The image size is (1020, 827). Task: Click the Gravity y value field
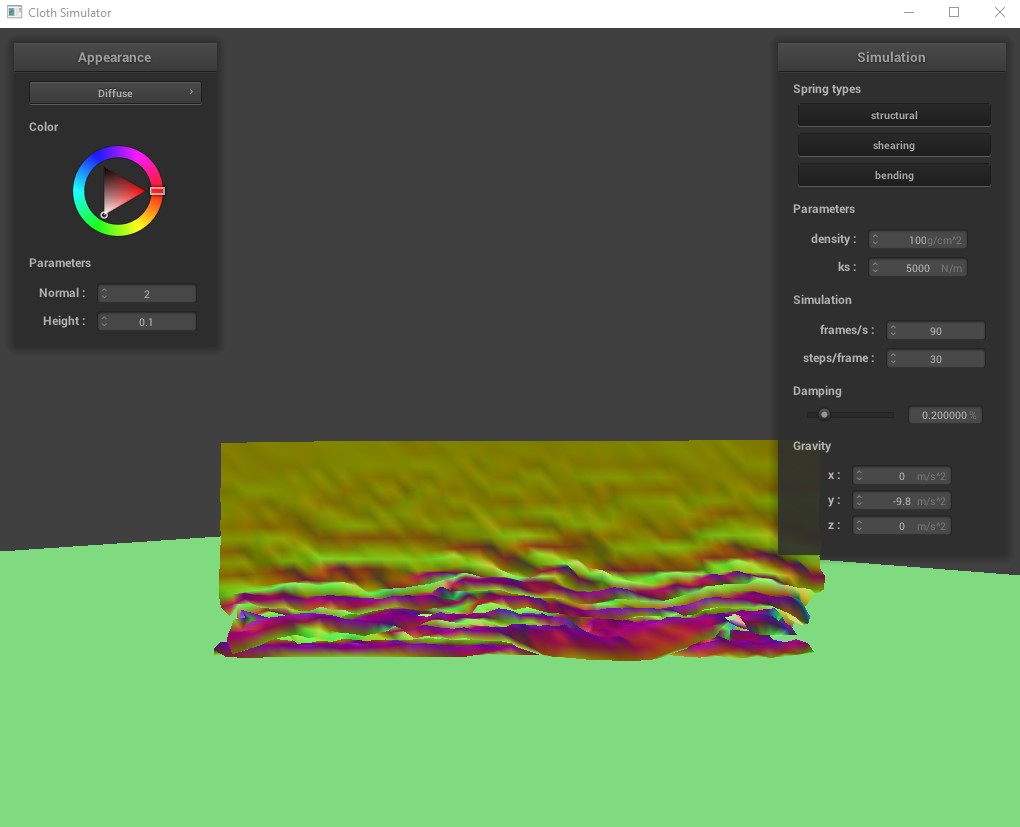coord(902,501)
